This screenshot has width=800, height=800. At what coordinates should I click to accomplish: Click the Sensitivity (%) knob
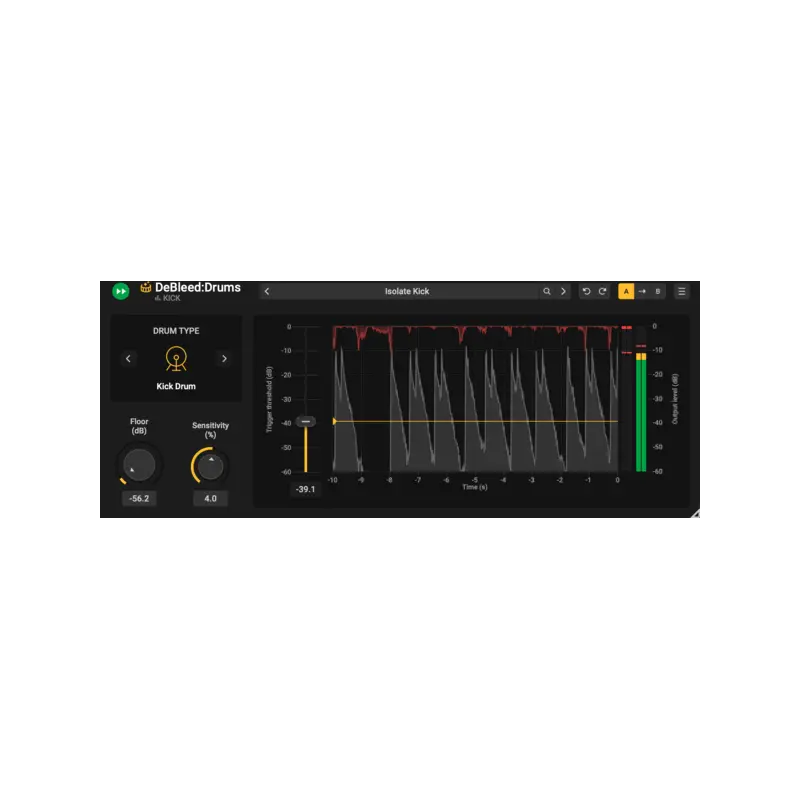point(210,466)
